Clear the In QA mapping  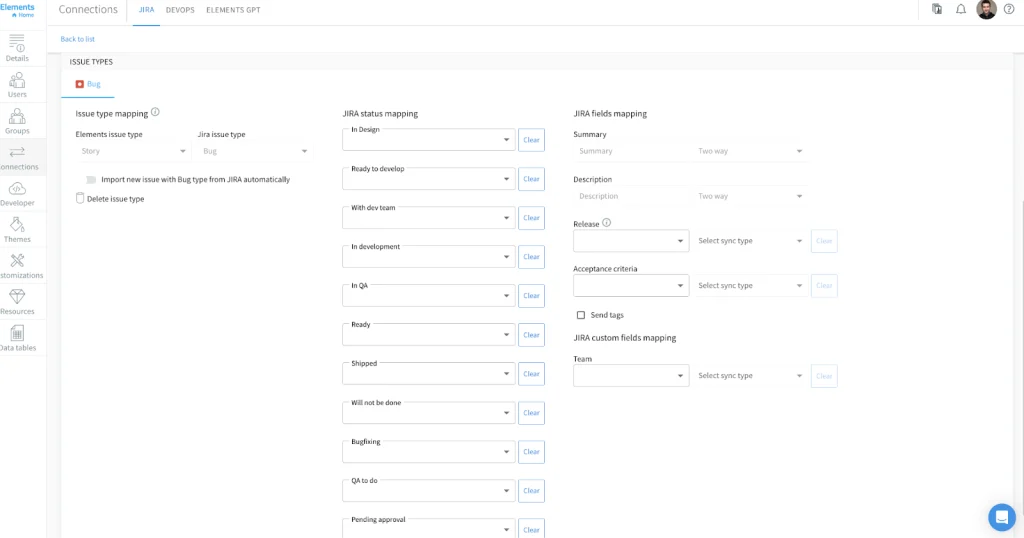[x=532, y=296]
